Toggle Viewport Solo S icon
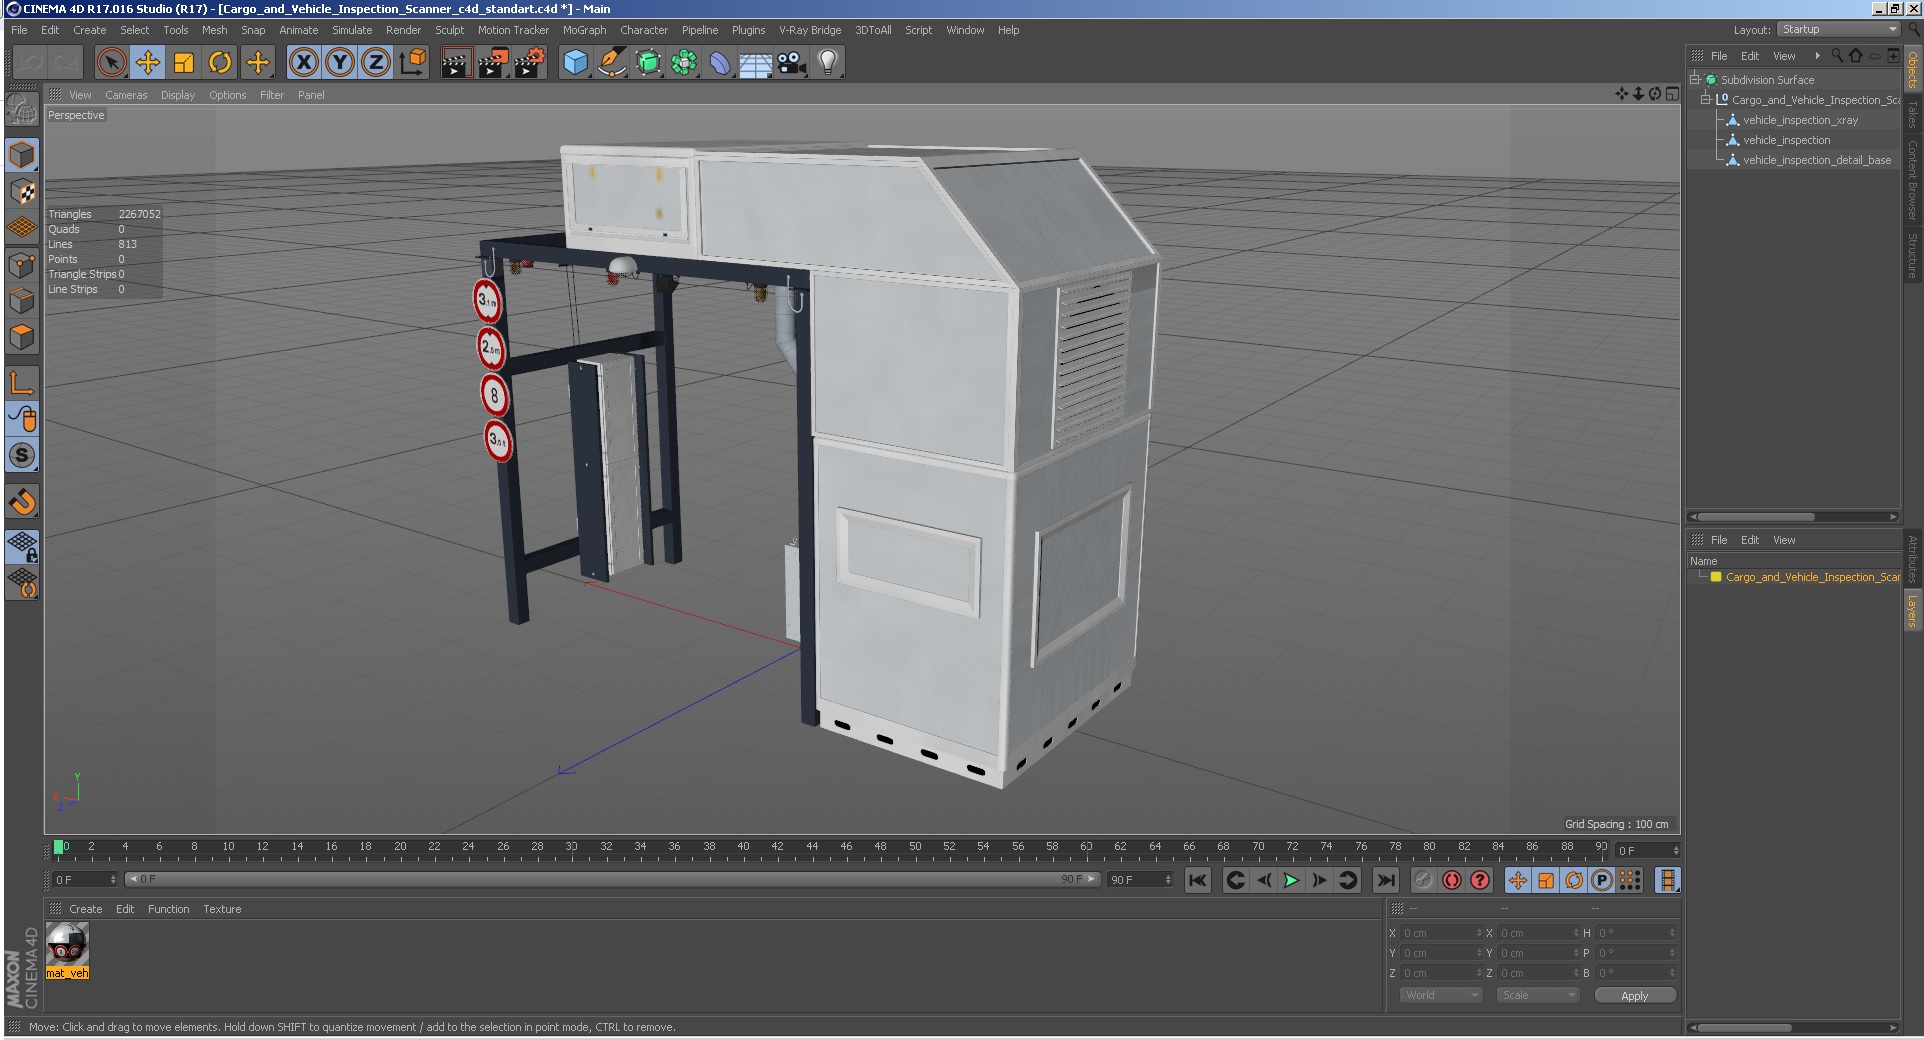1924x1040 pixels. point(22,455)
